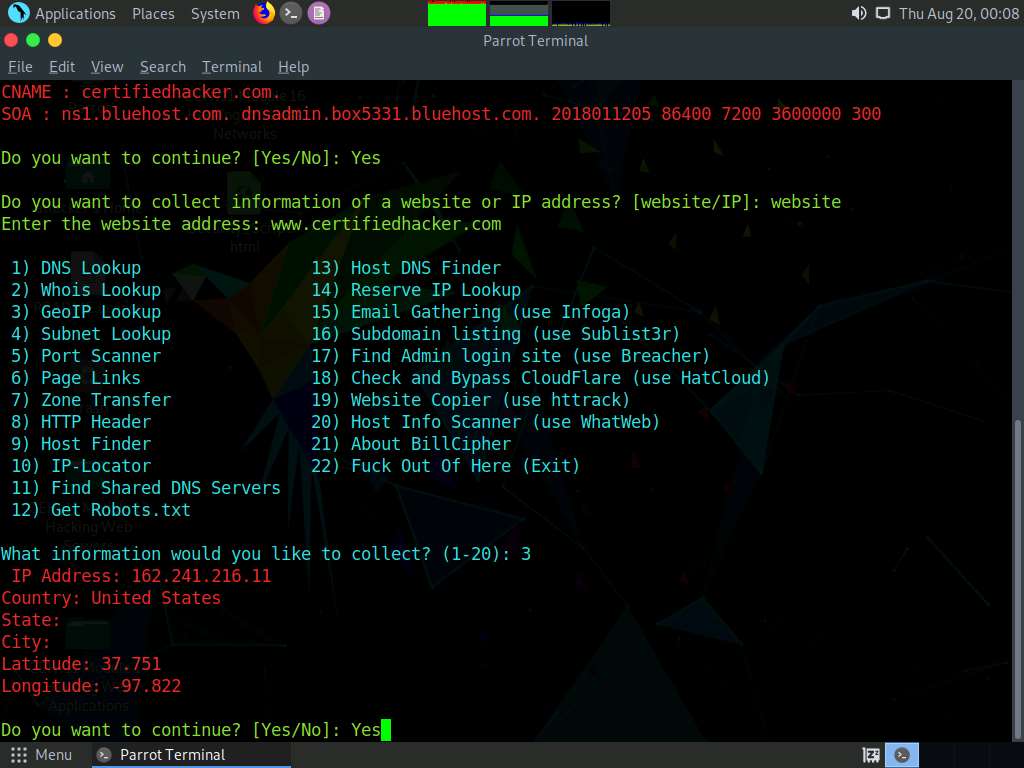
Task: Open the Applications menu in top panel
Action: (x=75, y=14)
